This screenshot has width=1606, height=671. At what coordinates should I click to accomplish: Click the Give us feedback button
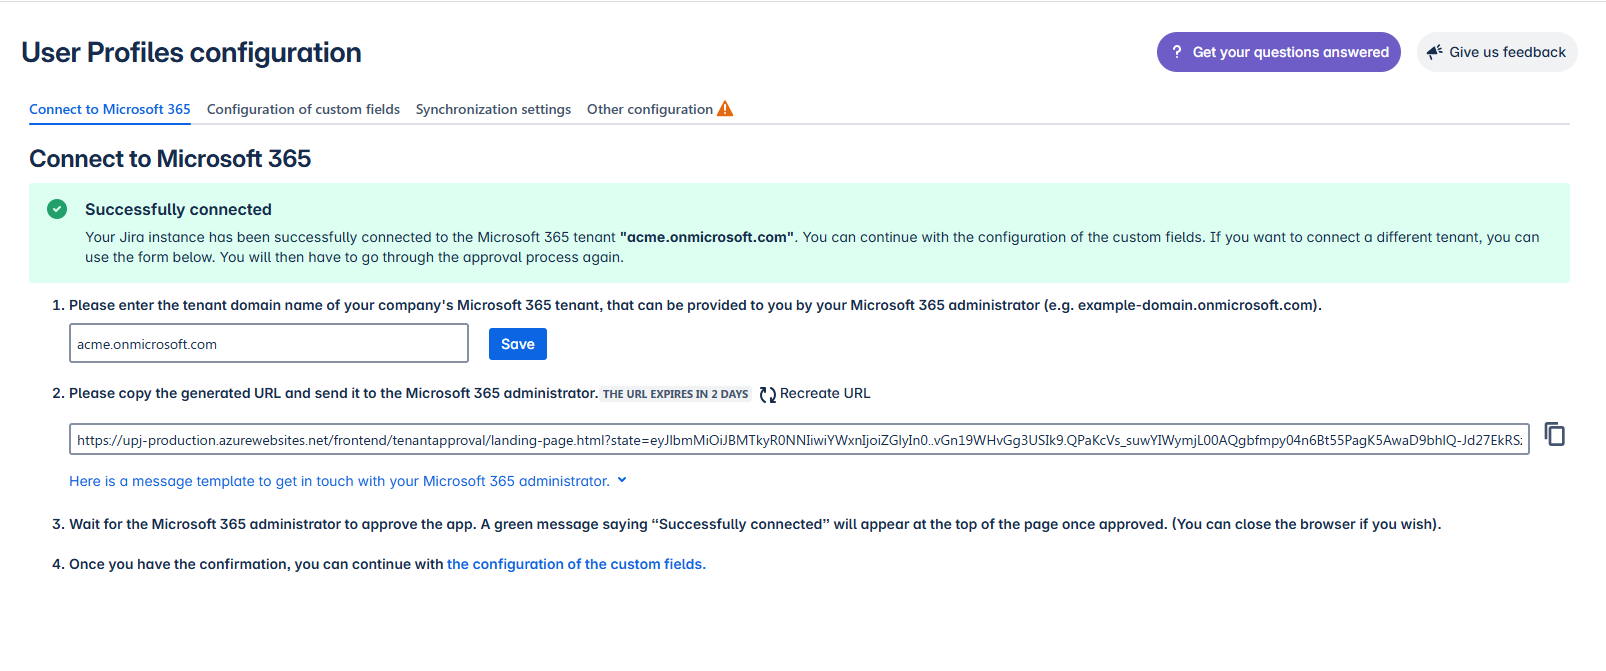click(1497, 52)
